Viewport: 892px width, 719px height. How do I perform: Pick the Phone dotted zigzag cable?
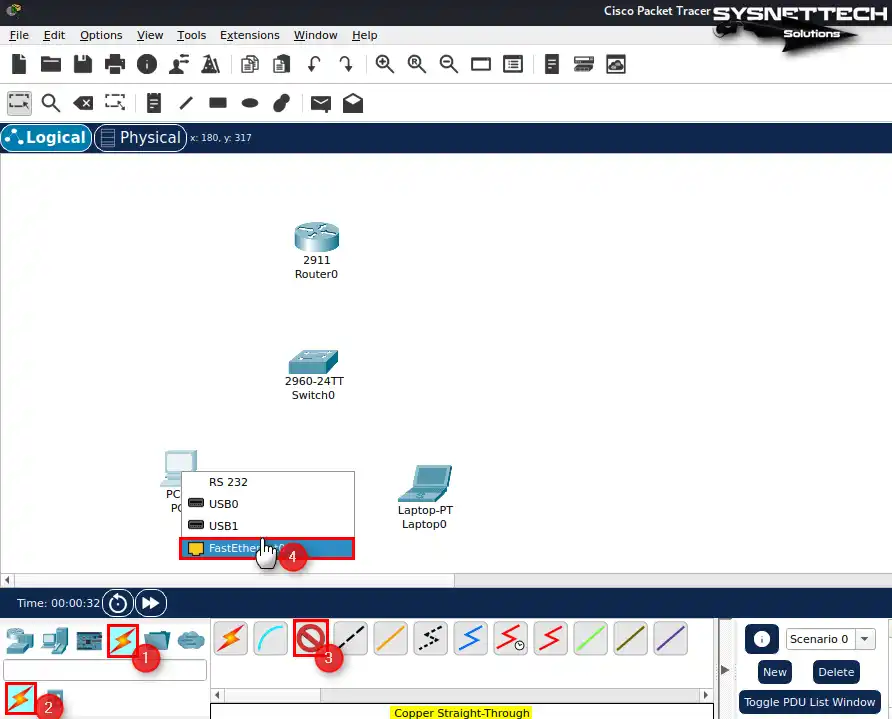tap(431, 638)
